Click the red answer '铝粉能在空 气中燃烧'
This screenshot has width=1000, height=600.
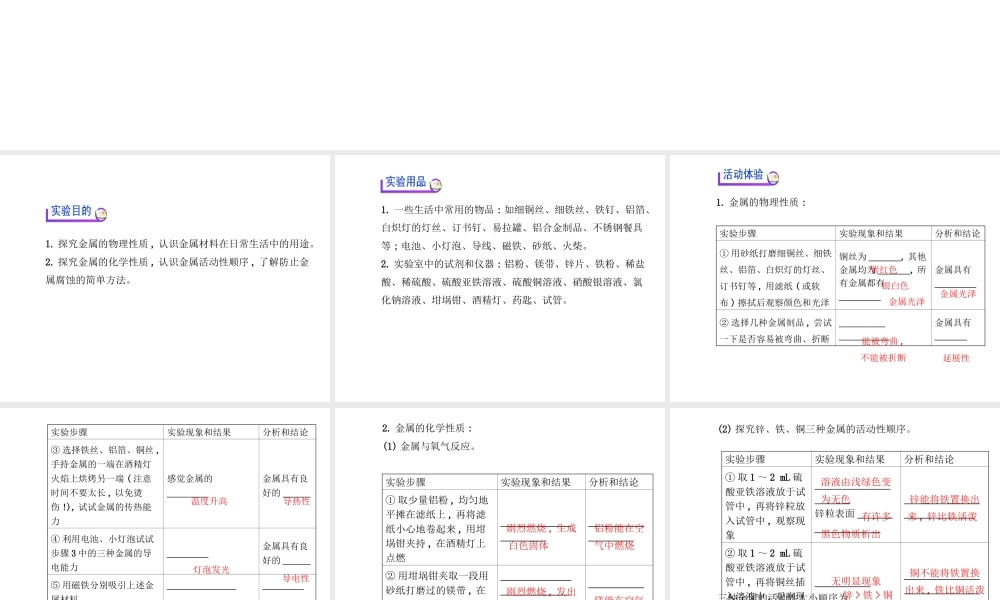coord(619,537)
